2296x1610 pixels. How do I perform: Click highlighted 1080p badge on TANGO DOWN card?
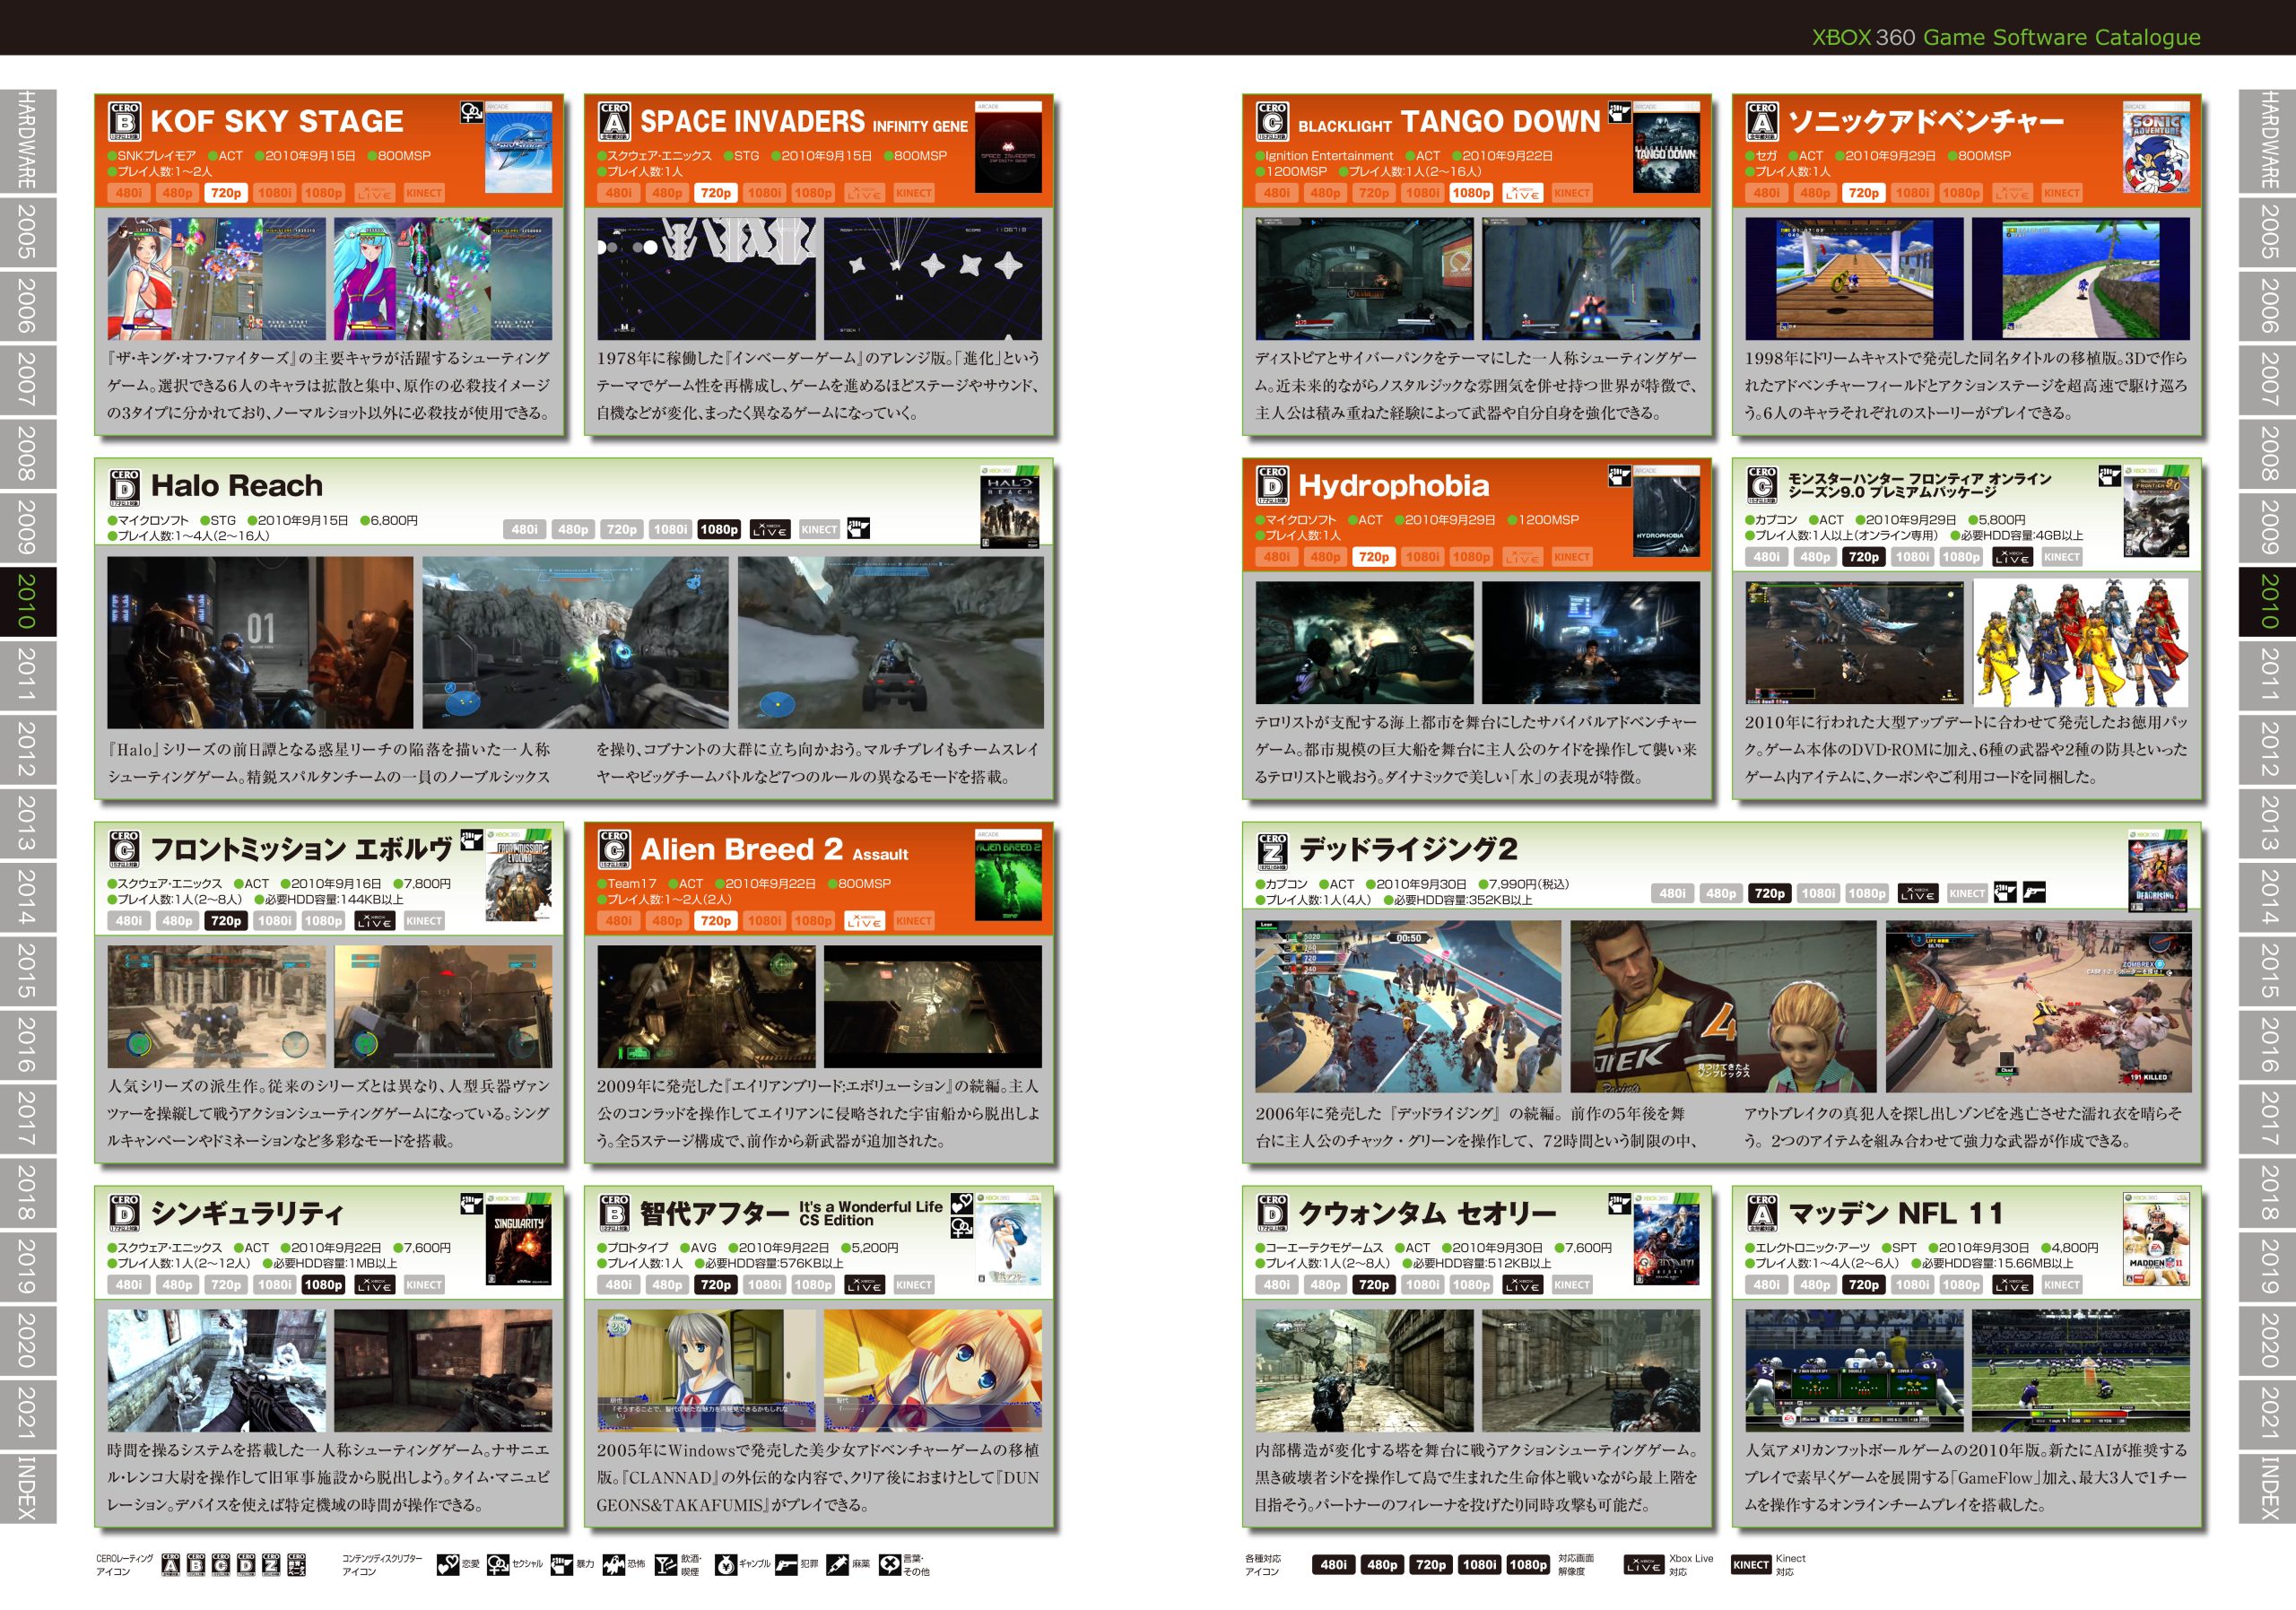click(1472, 193)
